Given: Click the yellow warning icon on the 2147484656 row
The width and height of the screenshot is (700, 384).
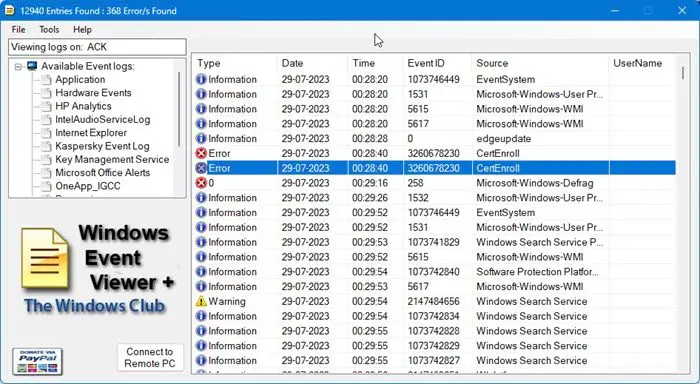Looking at the screenshot, I should tap(201, 301).
